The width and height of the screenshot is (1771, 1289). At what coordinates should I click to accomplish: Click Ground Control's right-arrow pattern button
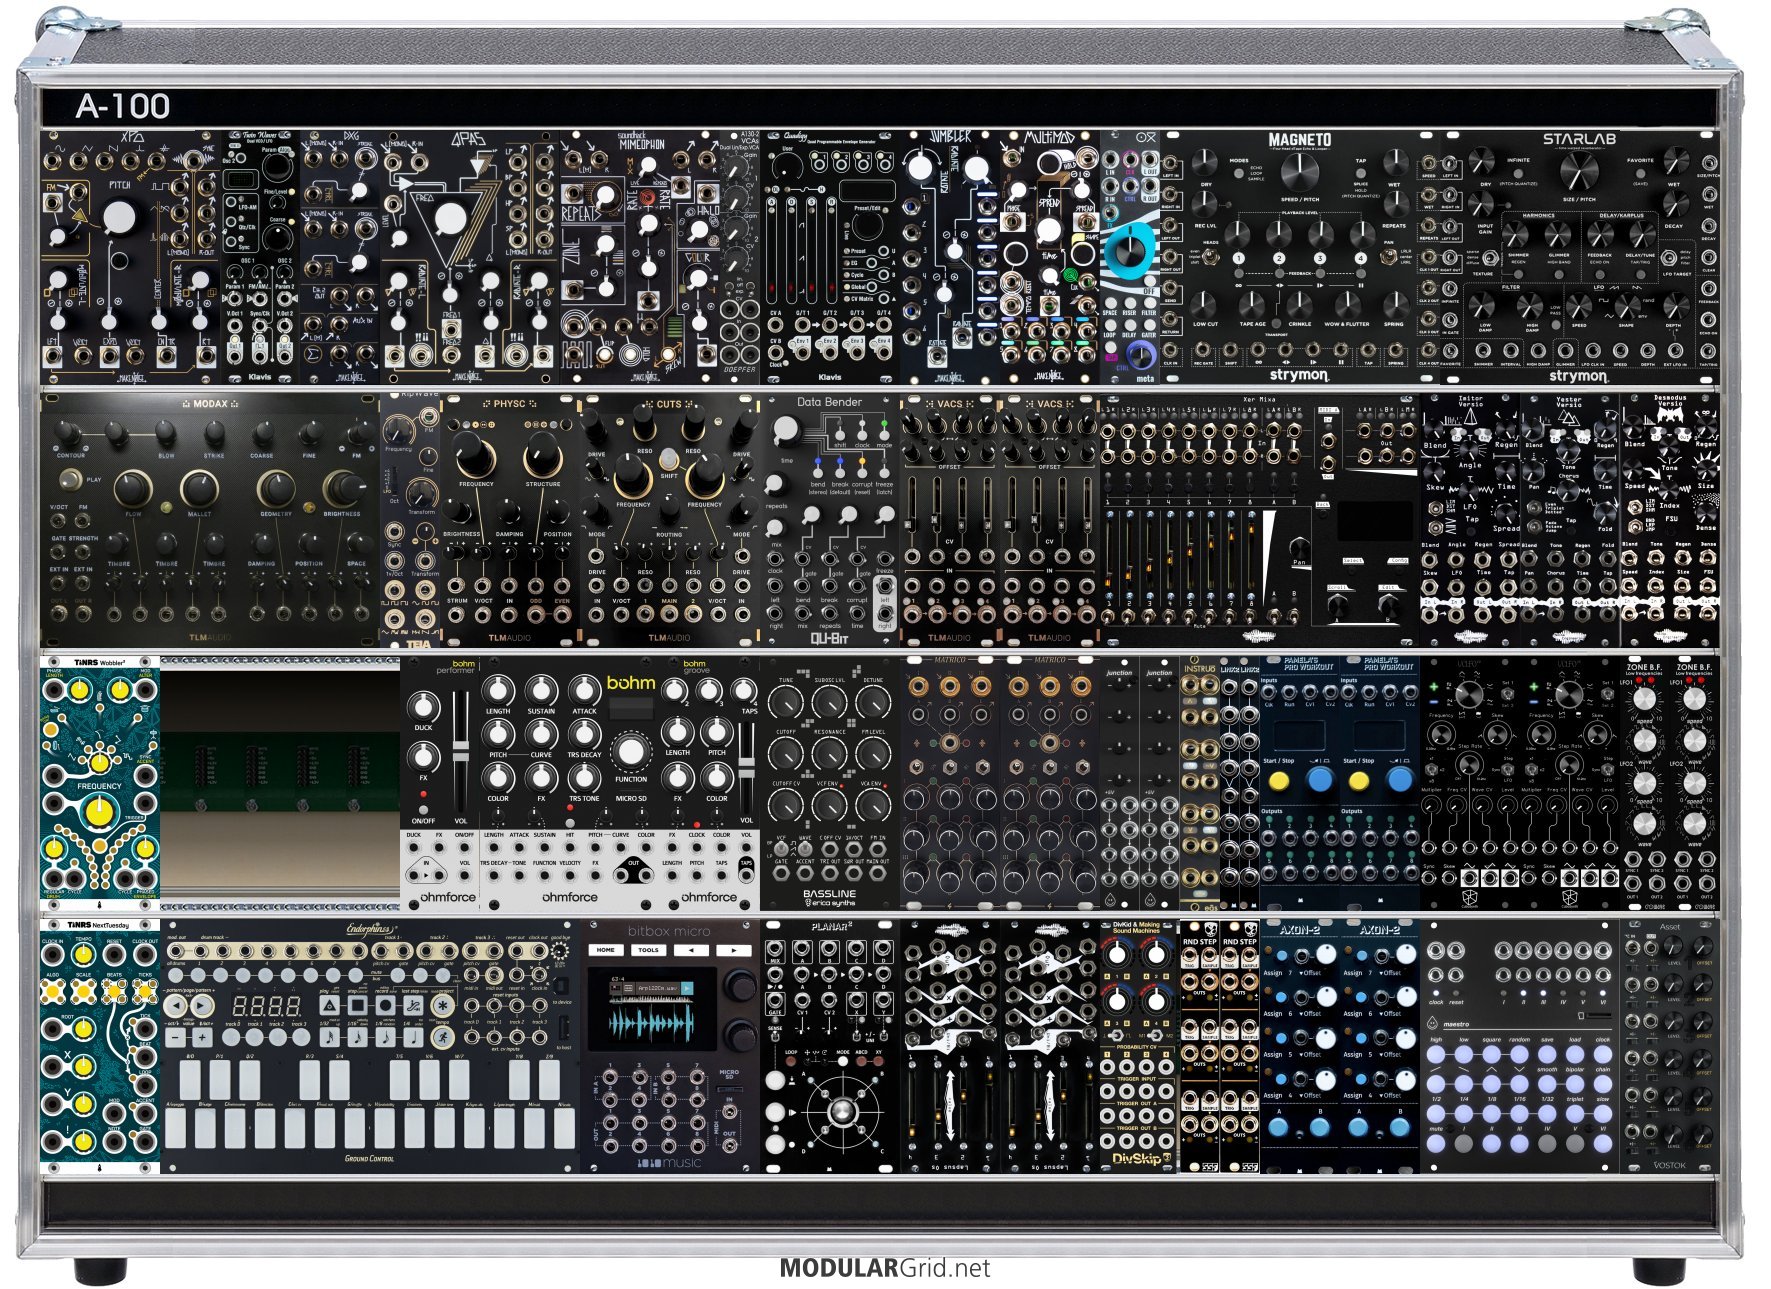point(201,1006)
